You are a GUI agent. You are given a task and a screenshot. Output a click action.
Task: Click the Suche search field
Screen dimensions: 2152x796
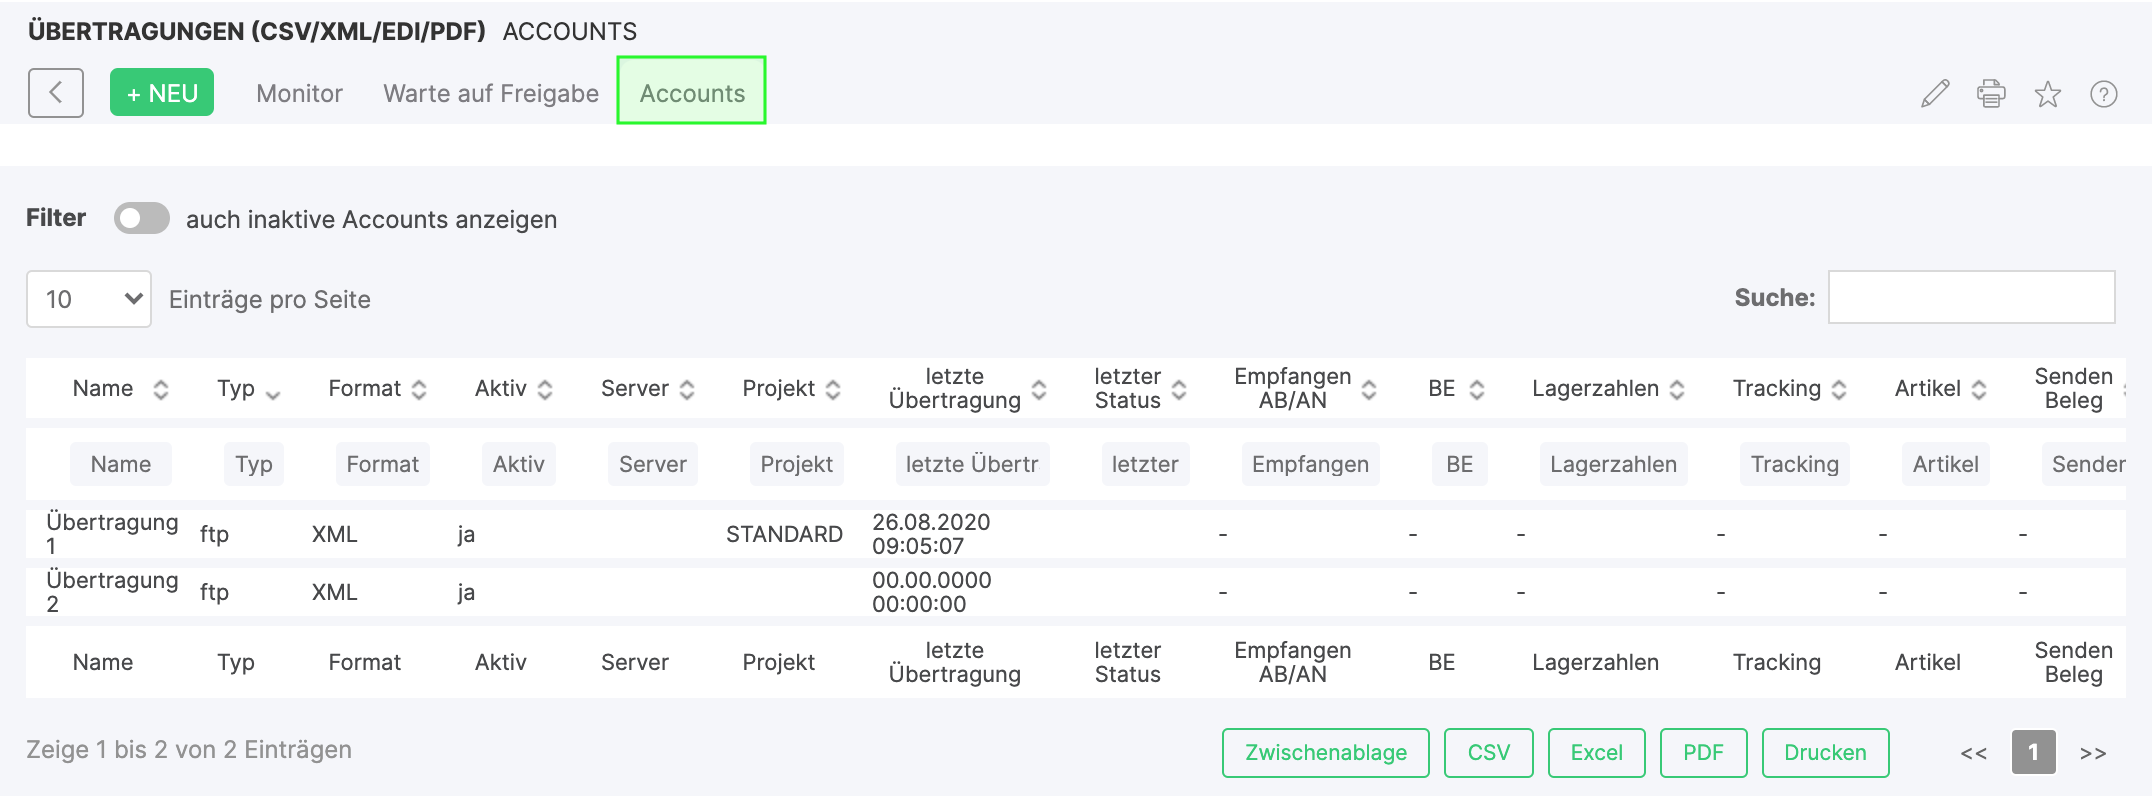(x=1971, y=297)
